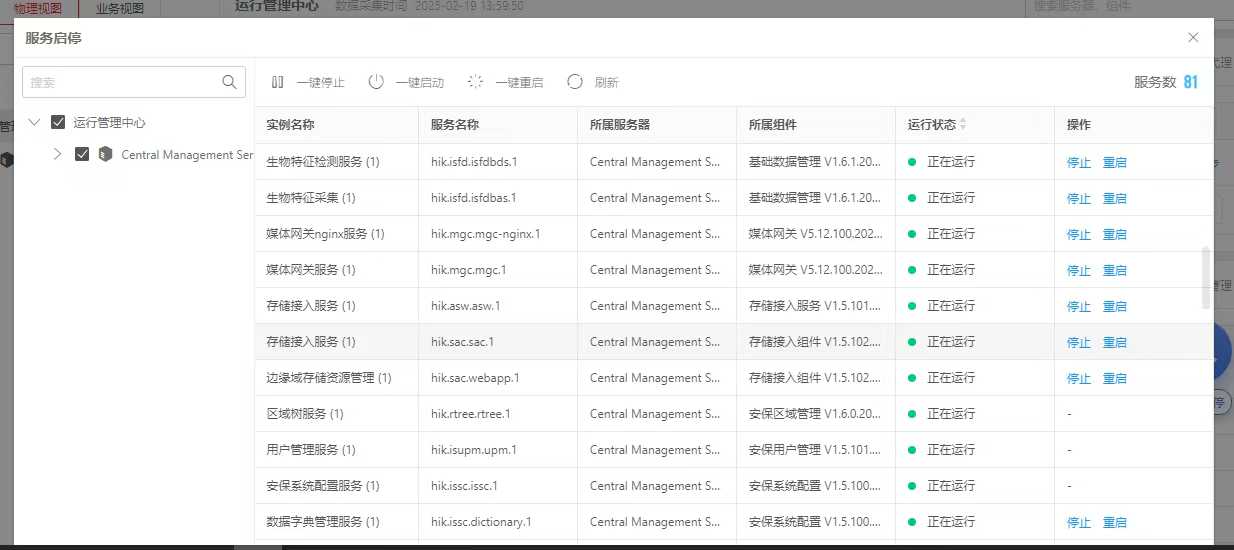Viewport: 1234px width, 550px height.
Task: Restart the 生物特征检测服务 service
Action: (x=1115, y=162)
